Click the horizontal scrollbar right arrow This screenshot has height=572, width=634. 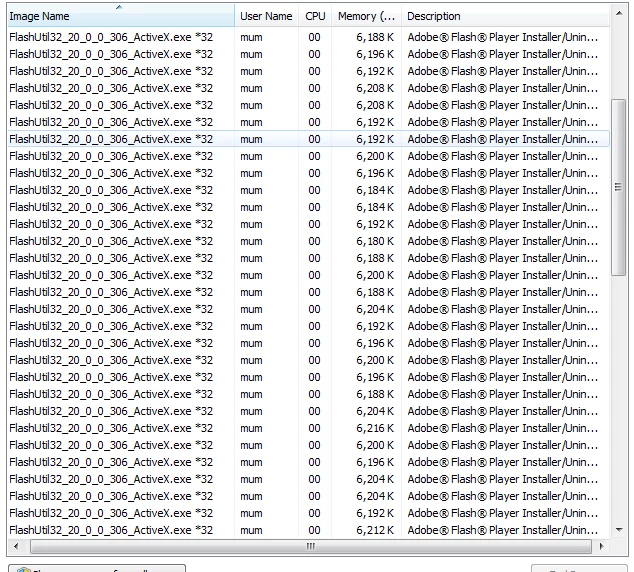click(x=602, y=547)
